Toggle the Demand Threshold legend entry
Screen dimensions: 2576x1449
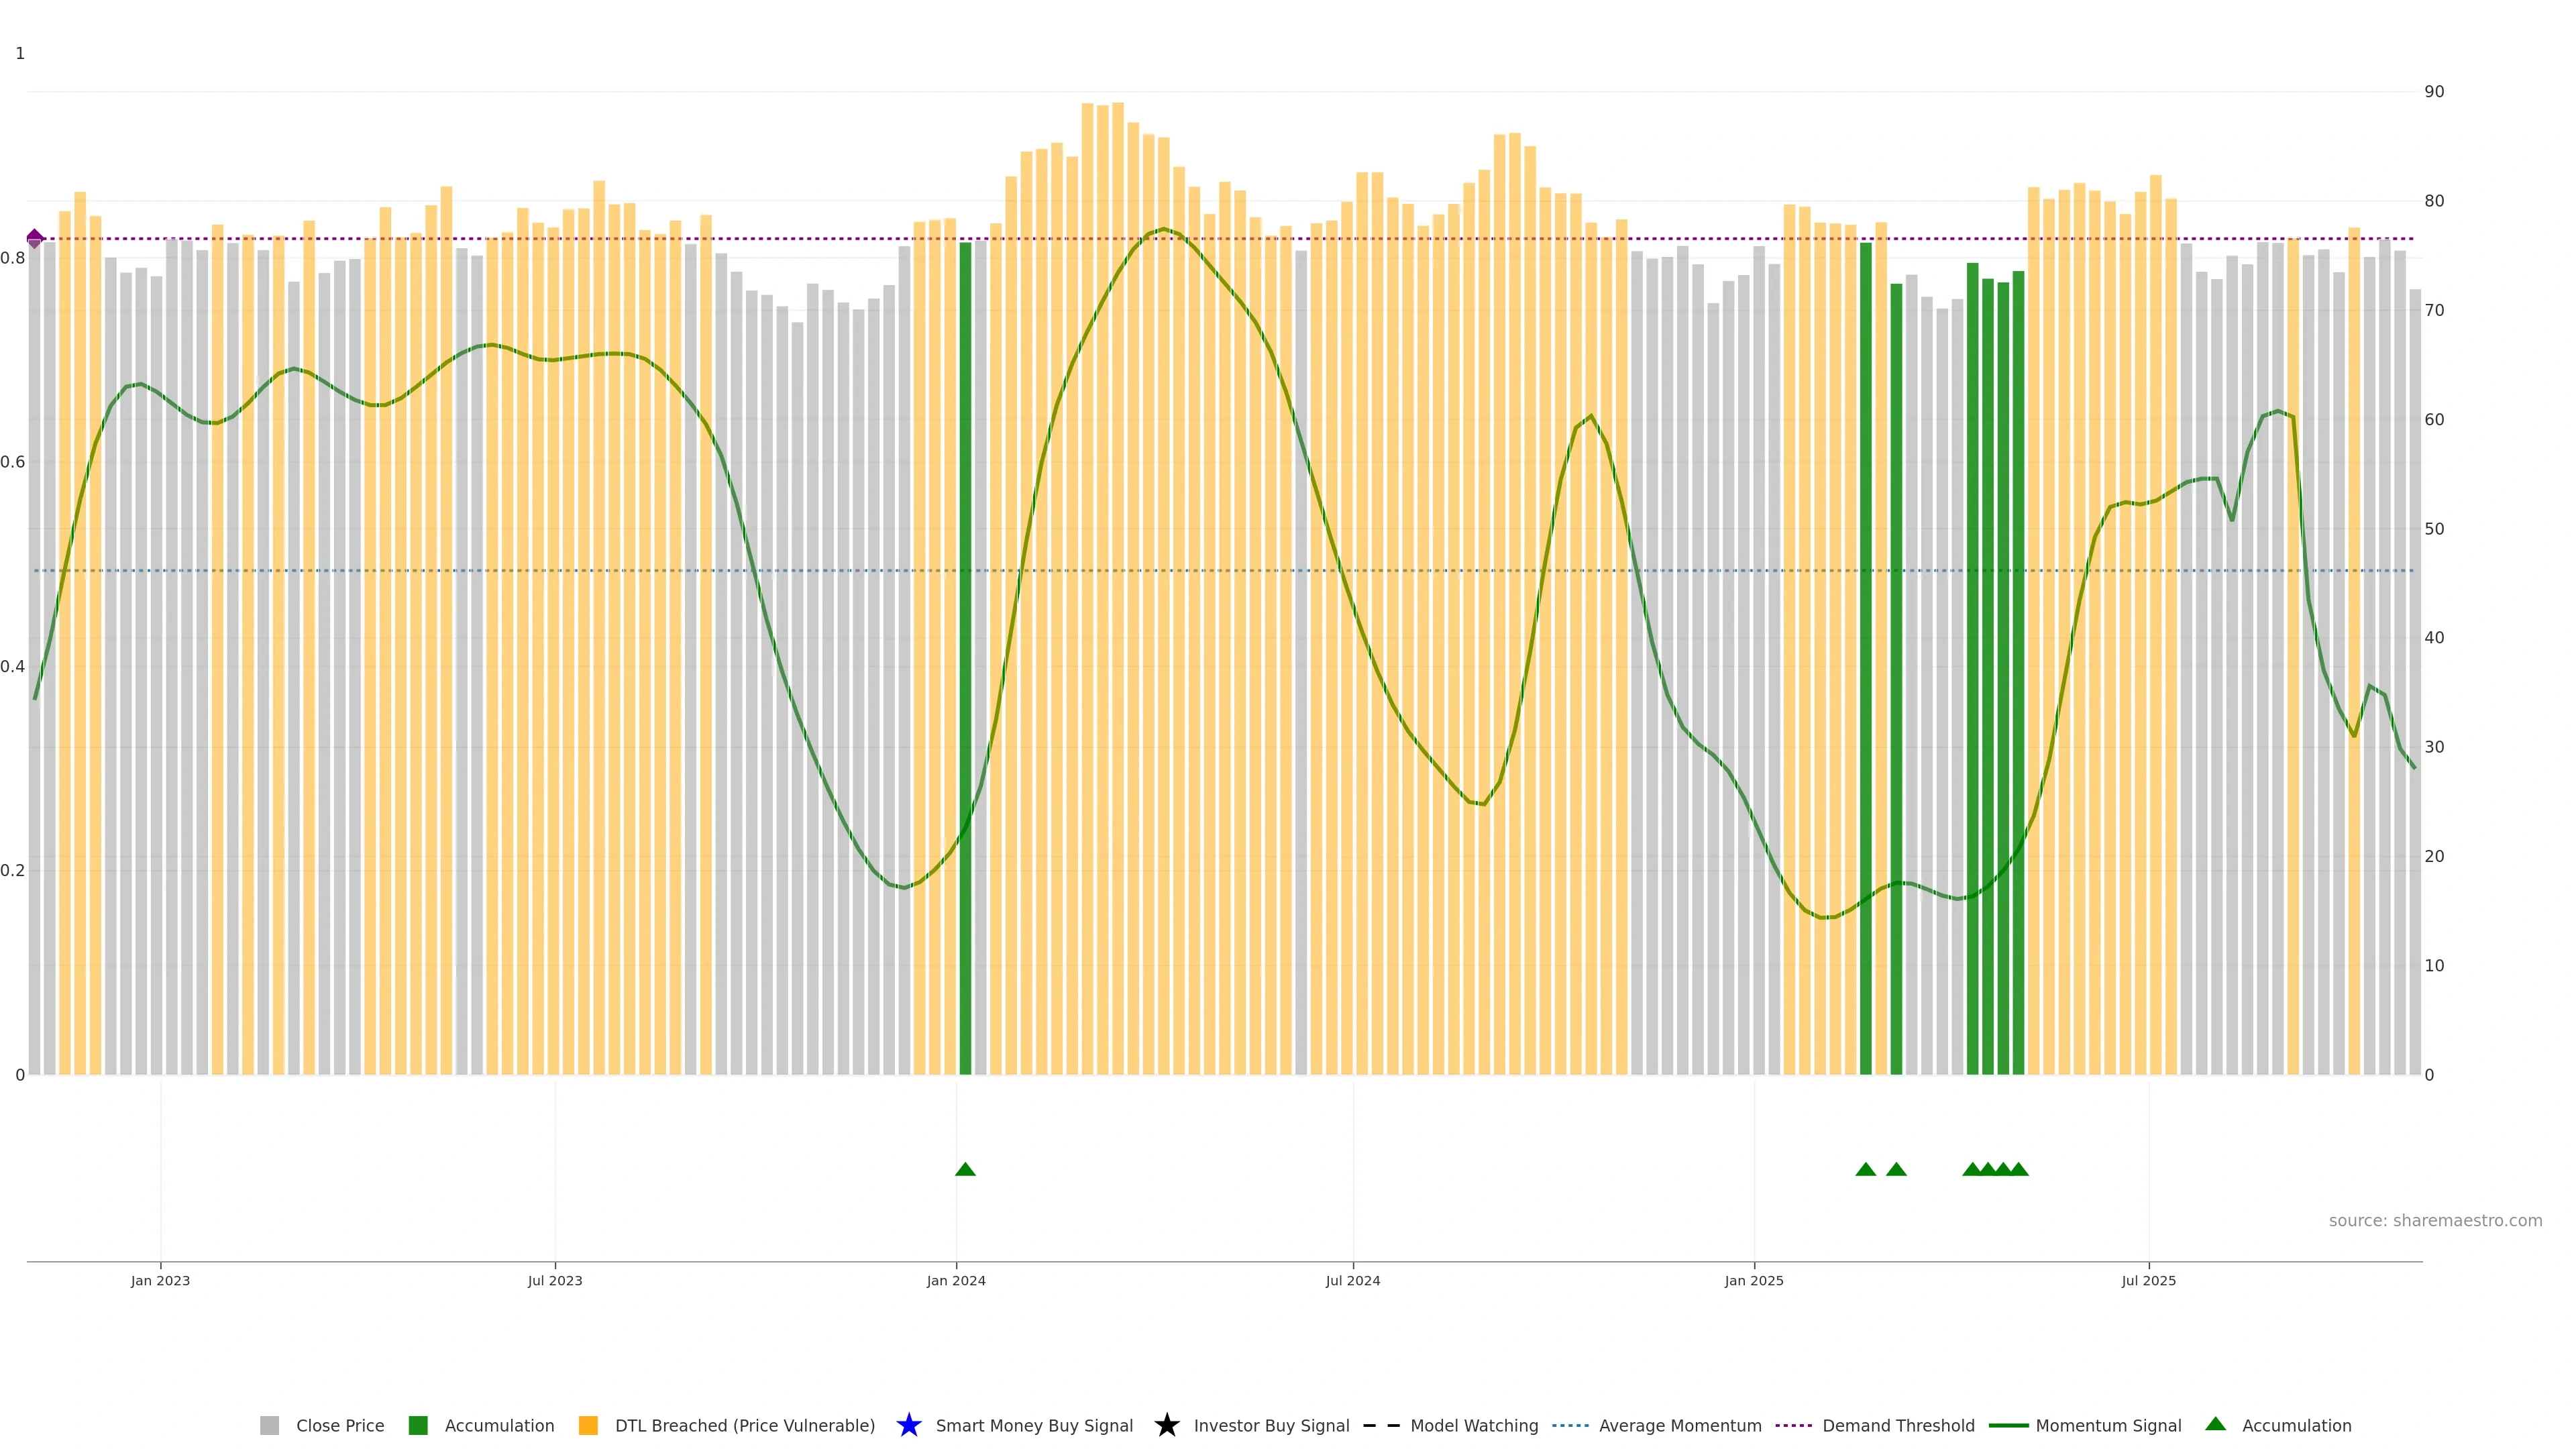1793,1426
